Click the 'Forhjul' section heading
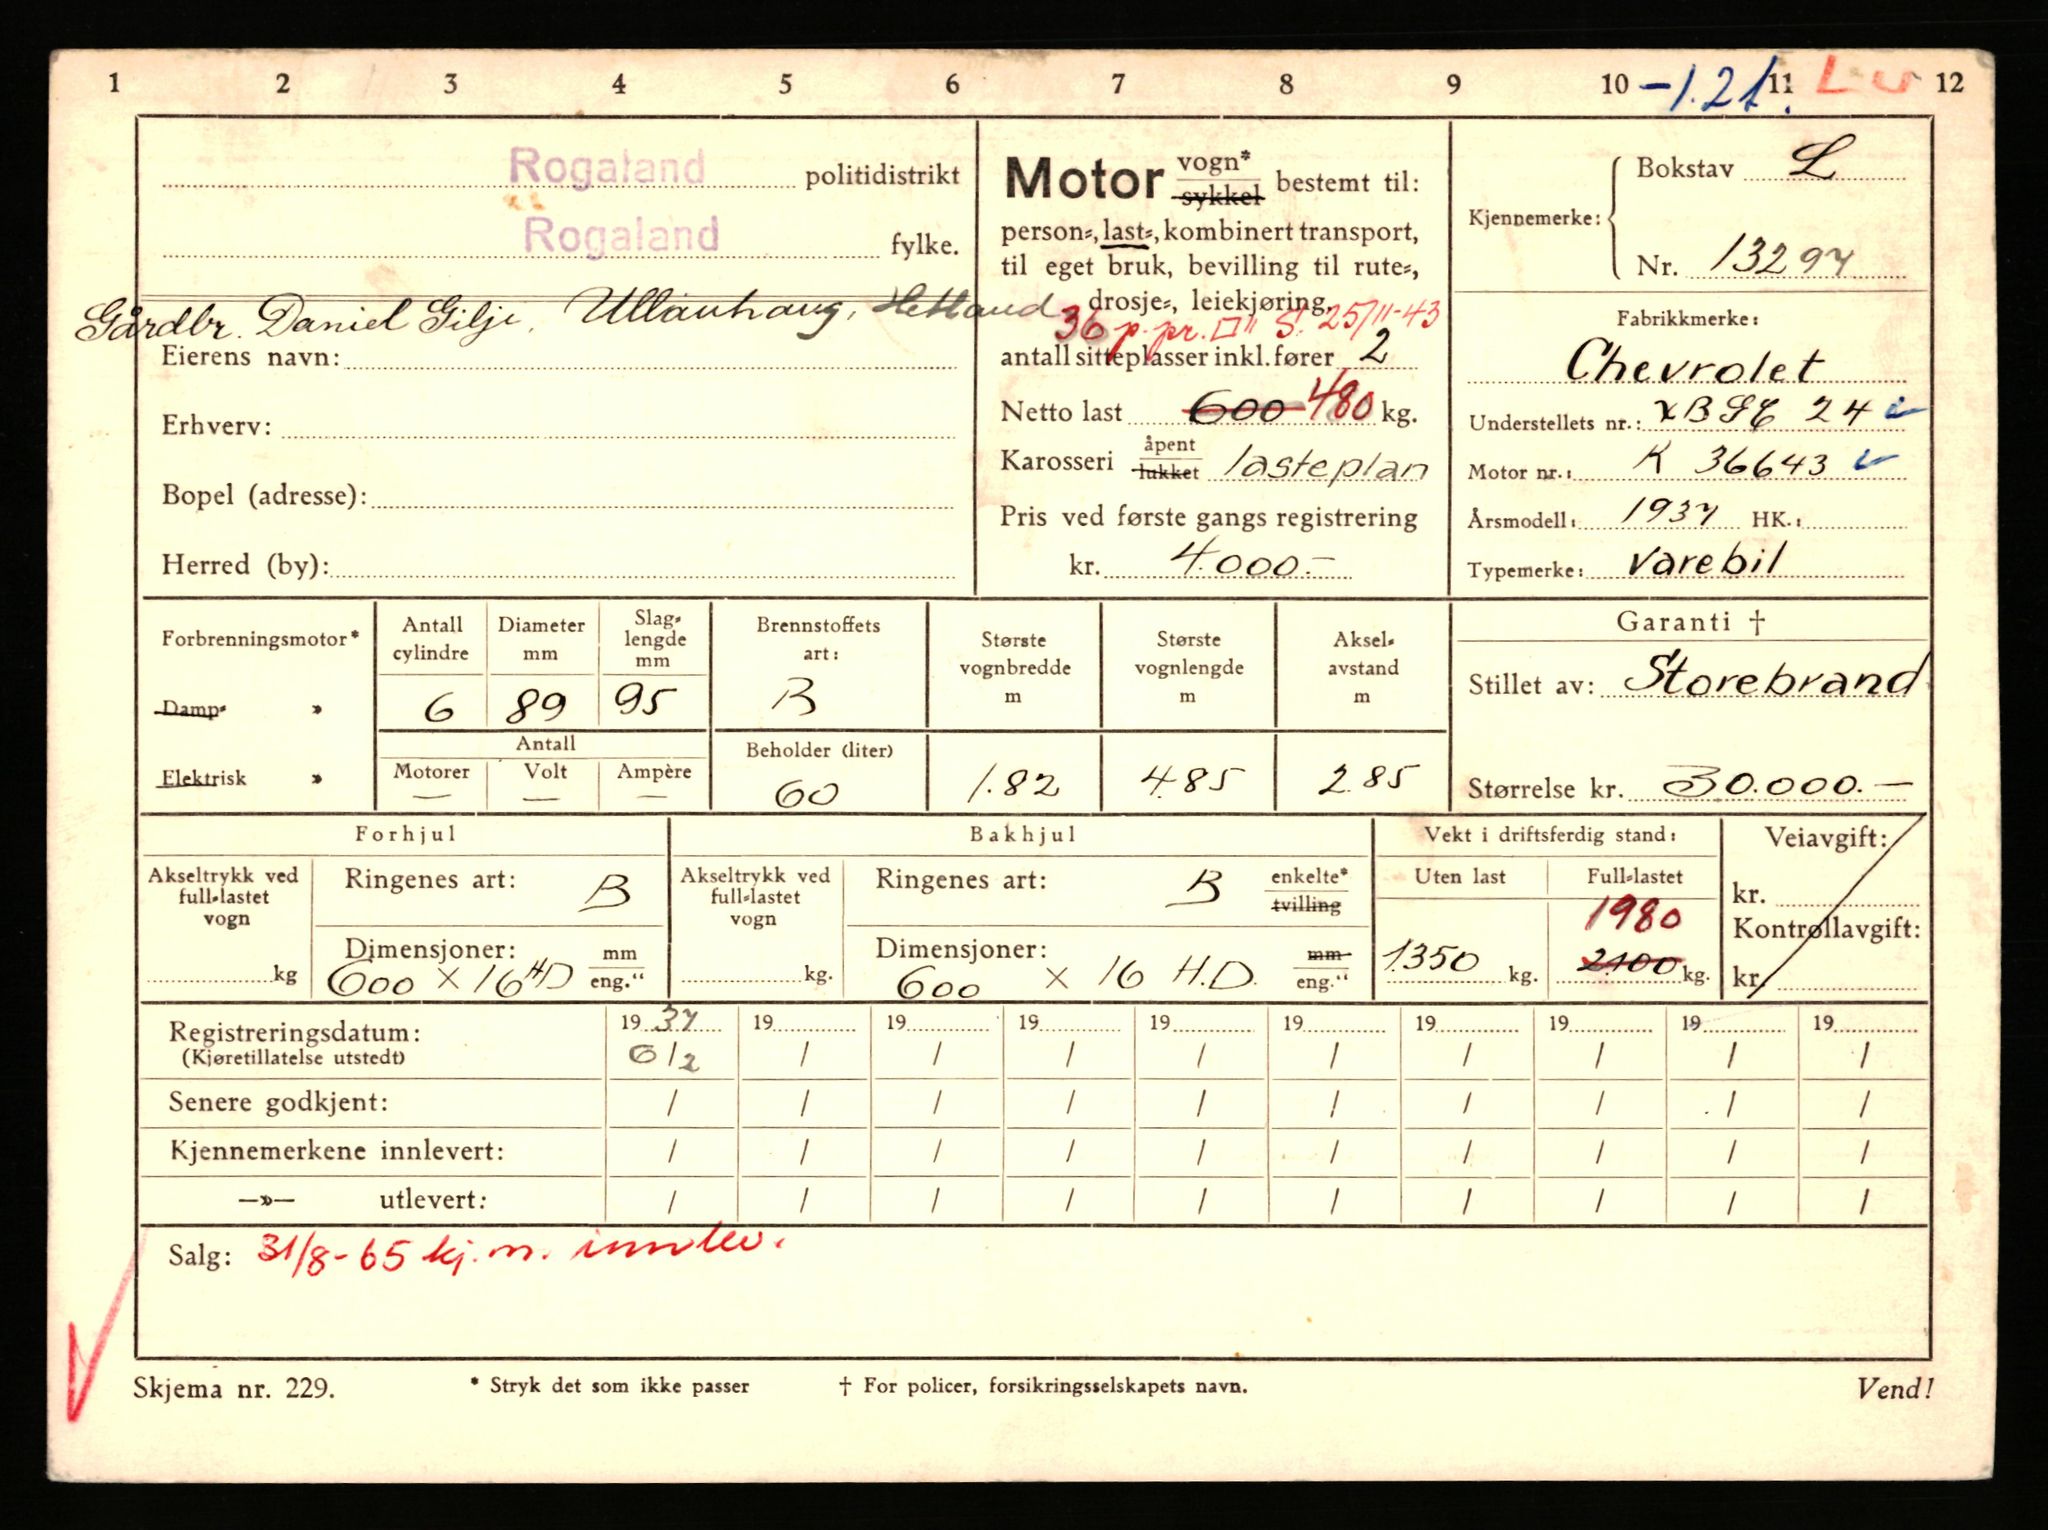This screenshot has width=2048, height=1530. [x=405, y=834]
